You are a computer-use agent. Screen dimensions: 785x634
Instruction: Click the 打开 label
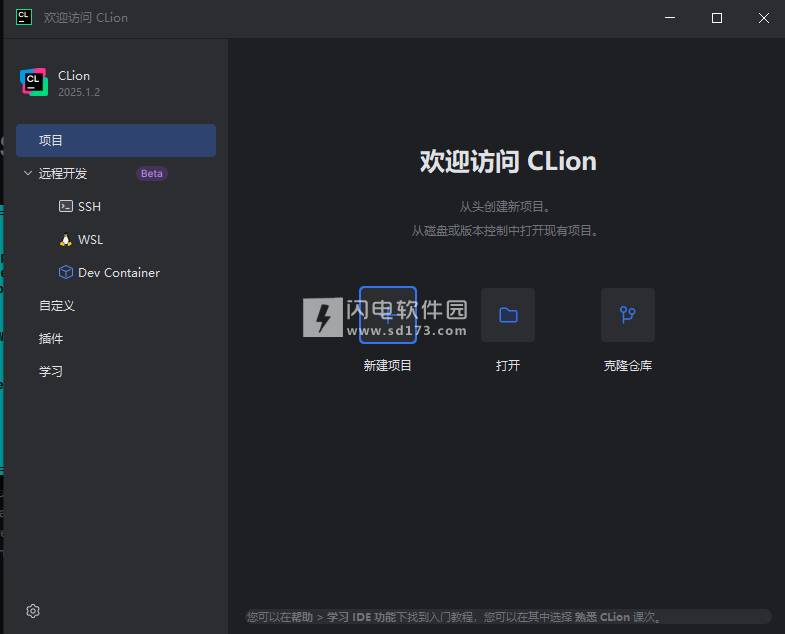pos(508,366)
